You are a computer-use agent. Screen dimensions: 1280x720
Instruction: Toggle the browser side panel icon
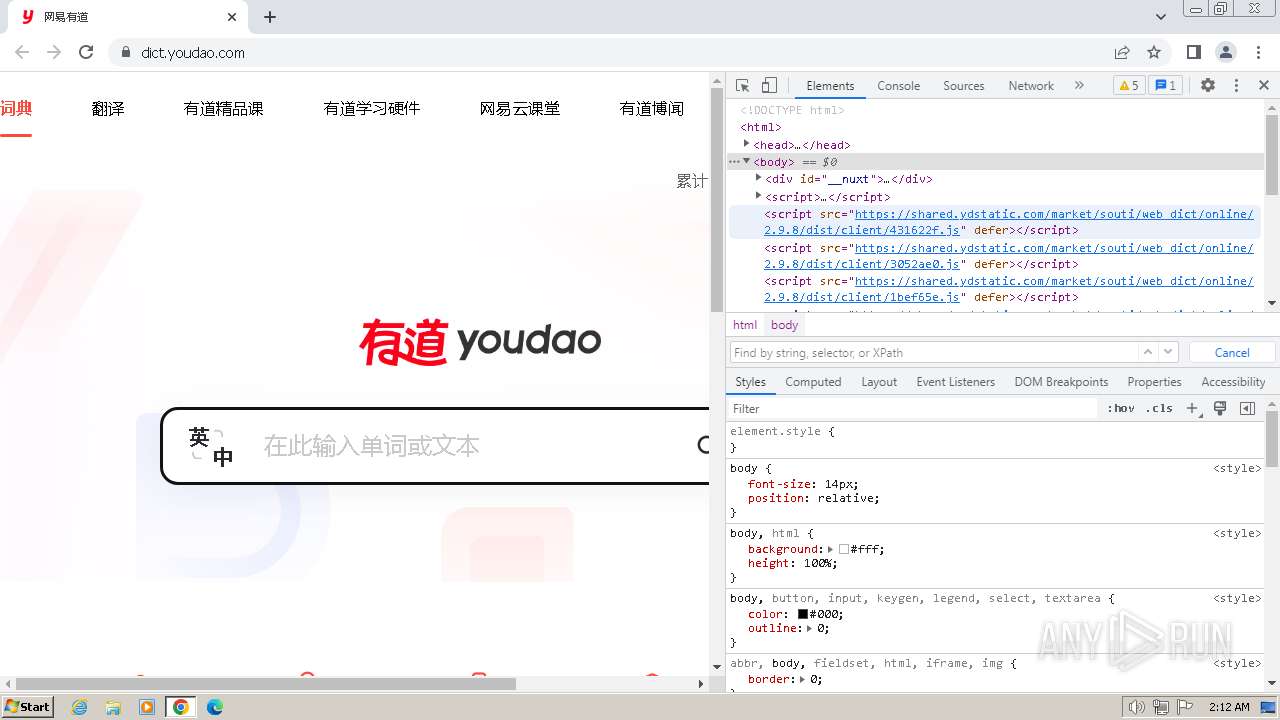[1193, 52]
